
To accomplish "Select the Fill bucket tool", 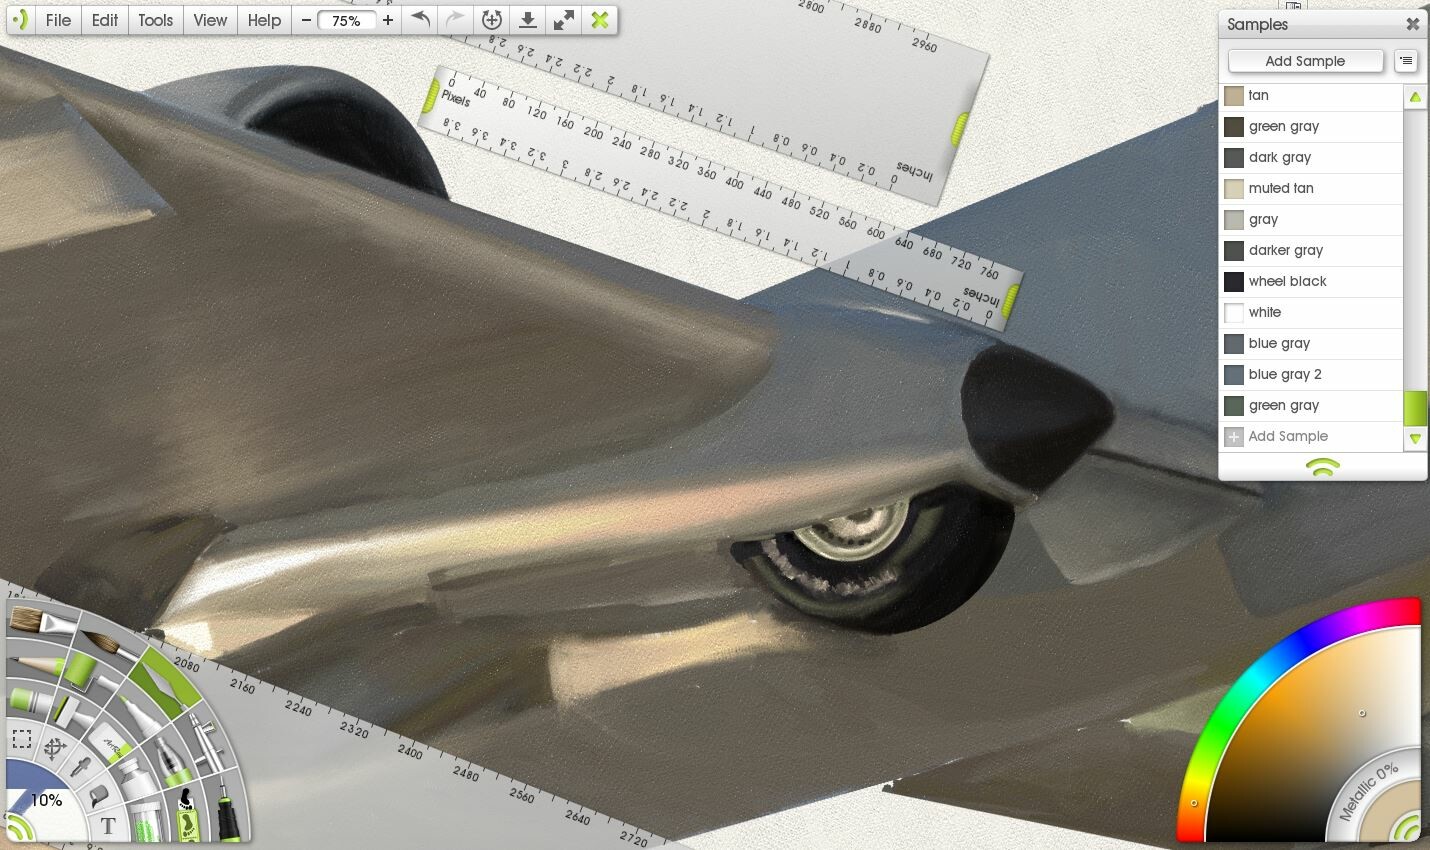I will point(99,796).
